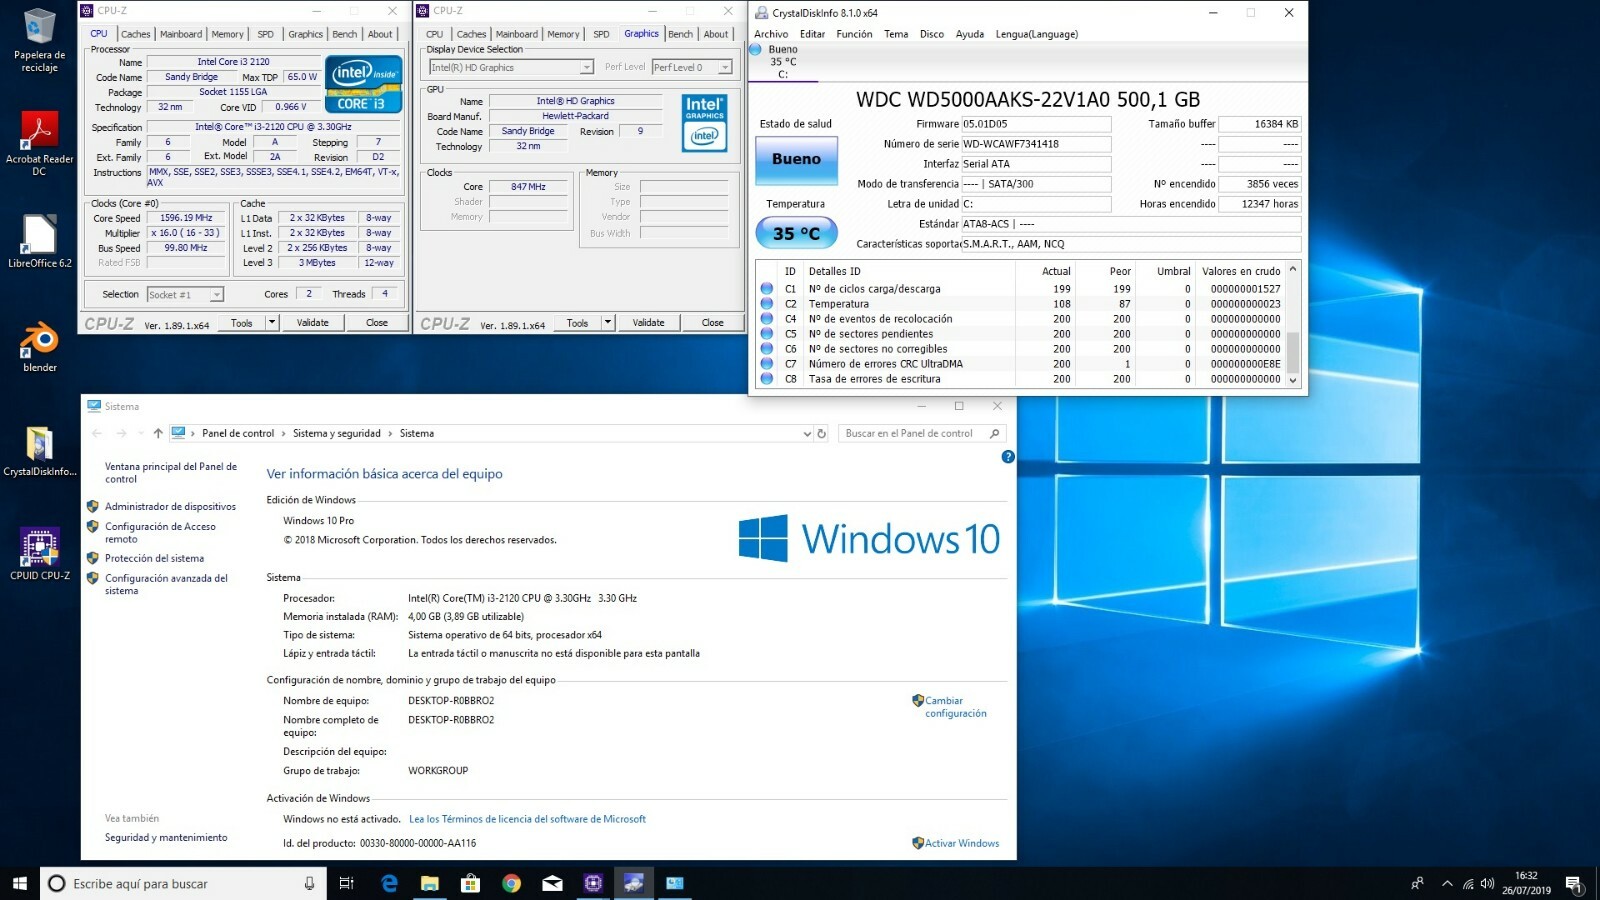Click the Valores en crudo column header
The height and width of the screenshot is (900, 1600).
tap(1241, 271)
